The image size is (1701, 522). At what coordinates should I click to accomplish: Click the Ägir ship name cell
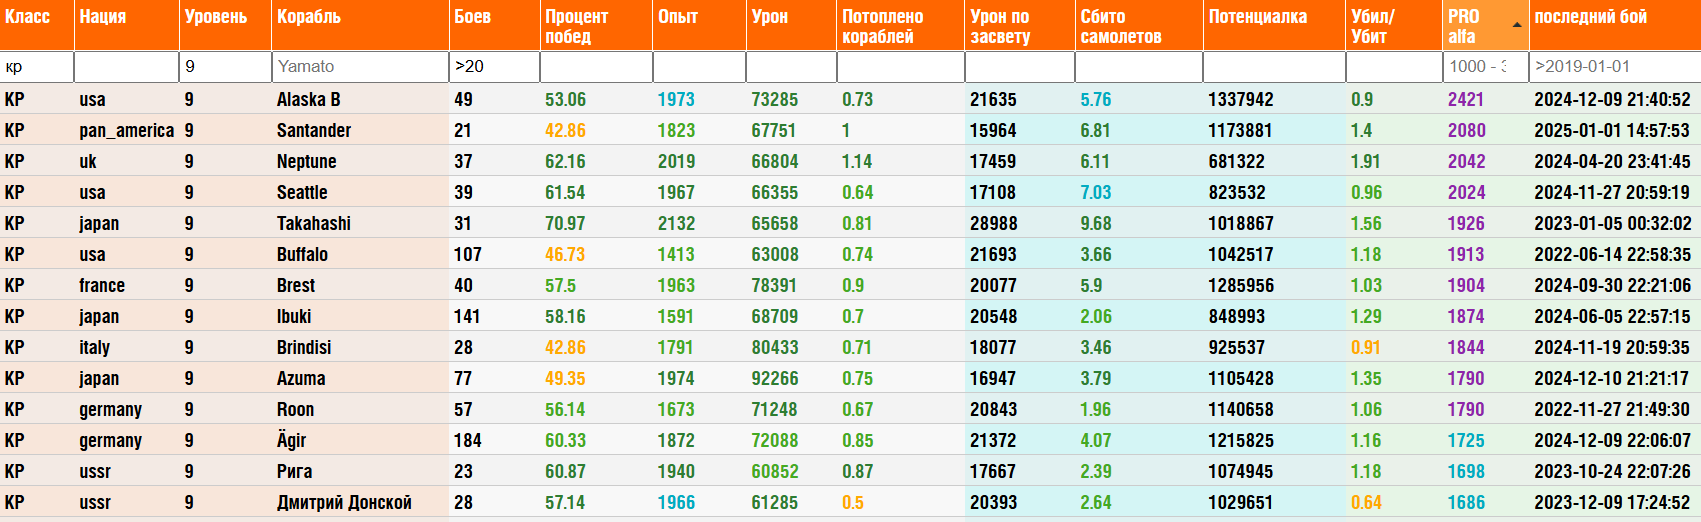click(292, 441)
